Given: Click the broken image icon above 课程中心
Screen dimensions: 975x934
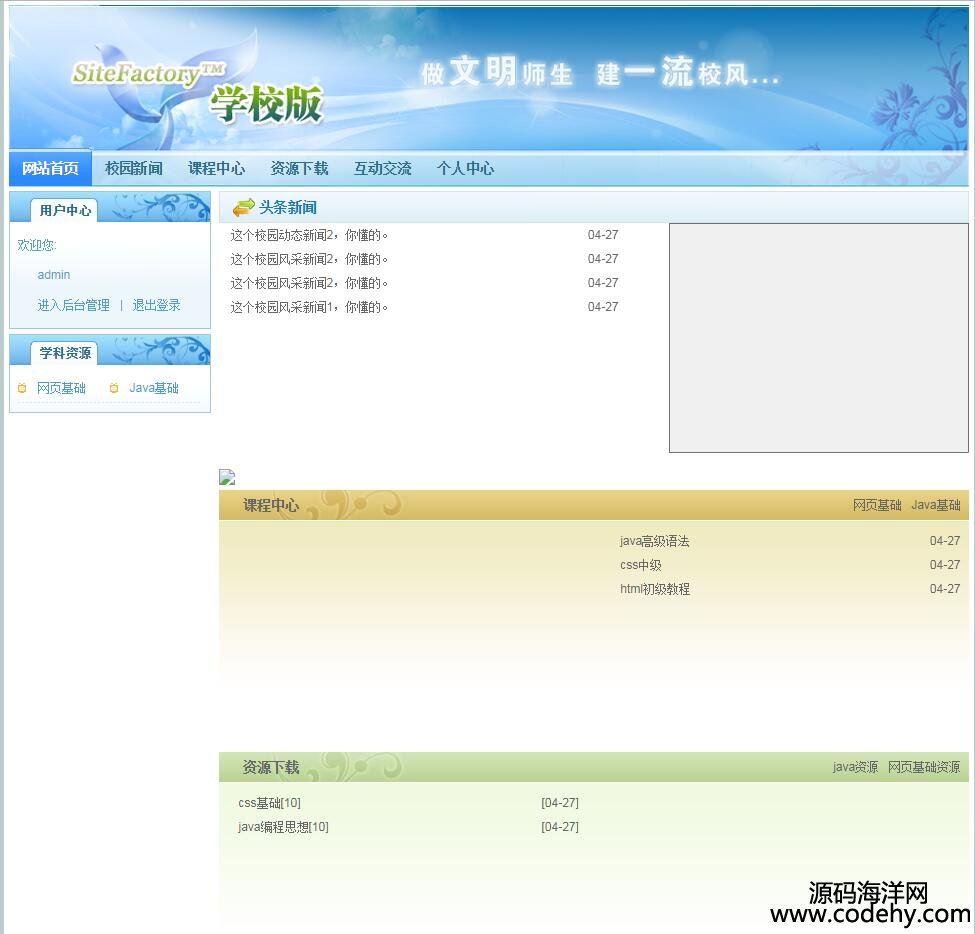Looking at the screenshot, I should click(x=227, y=478).
